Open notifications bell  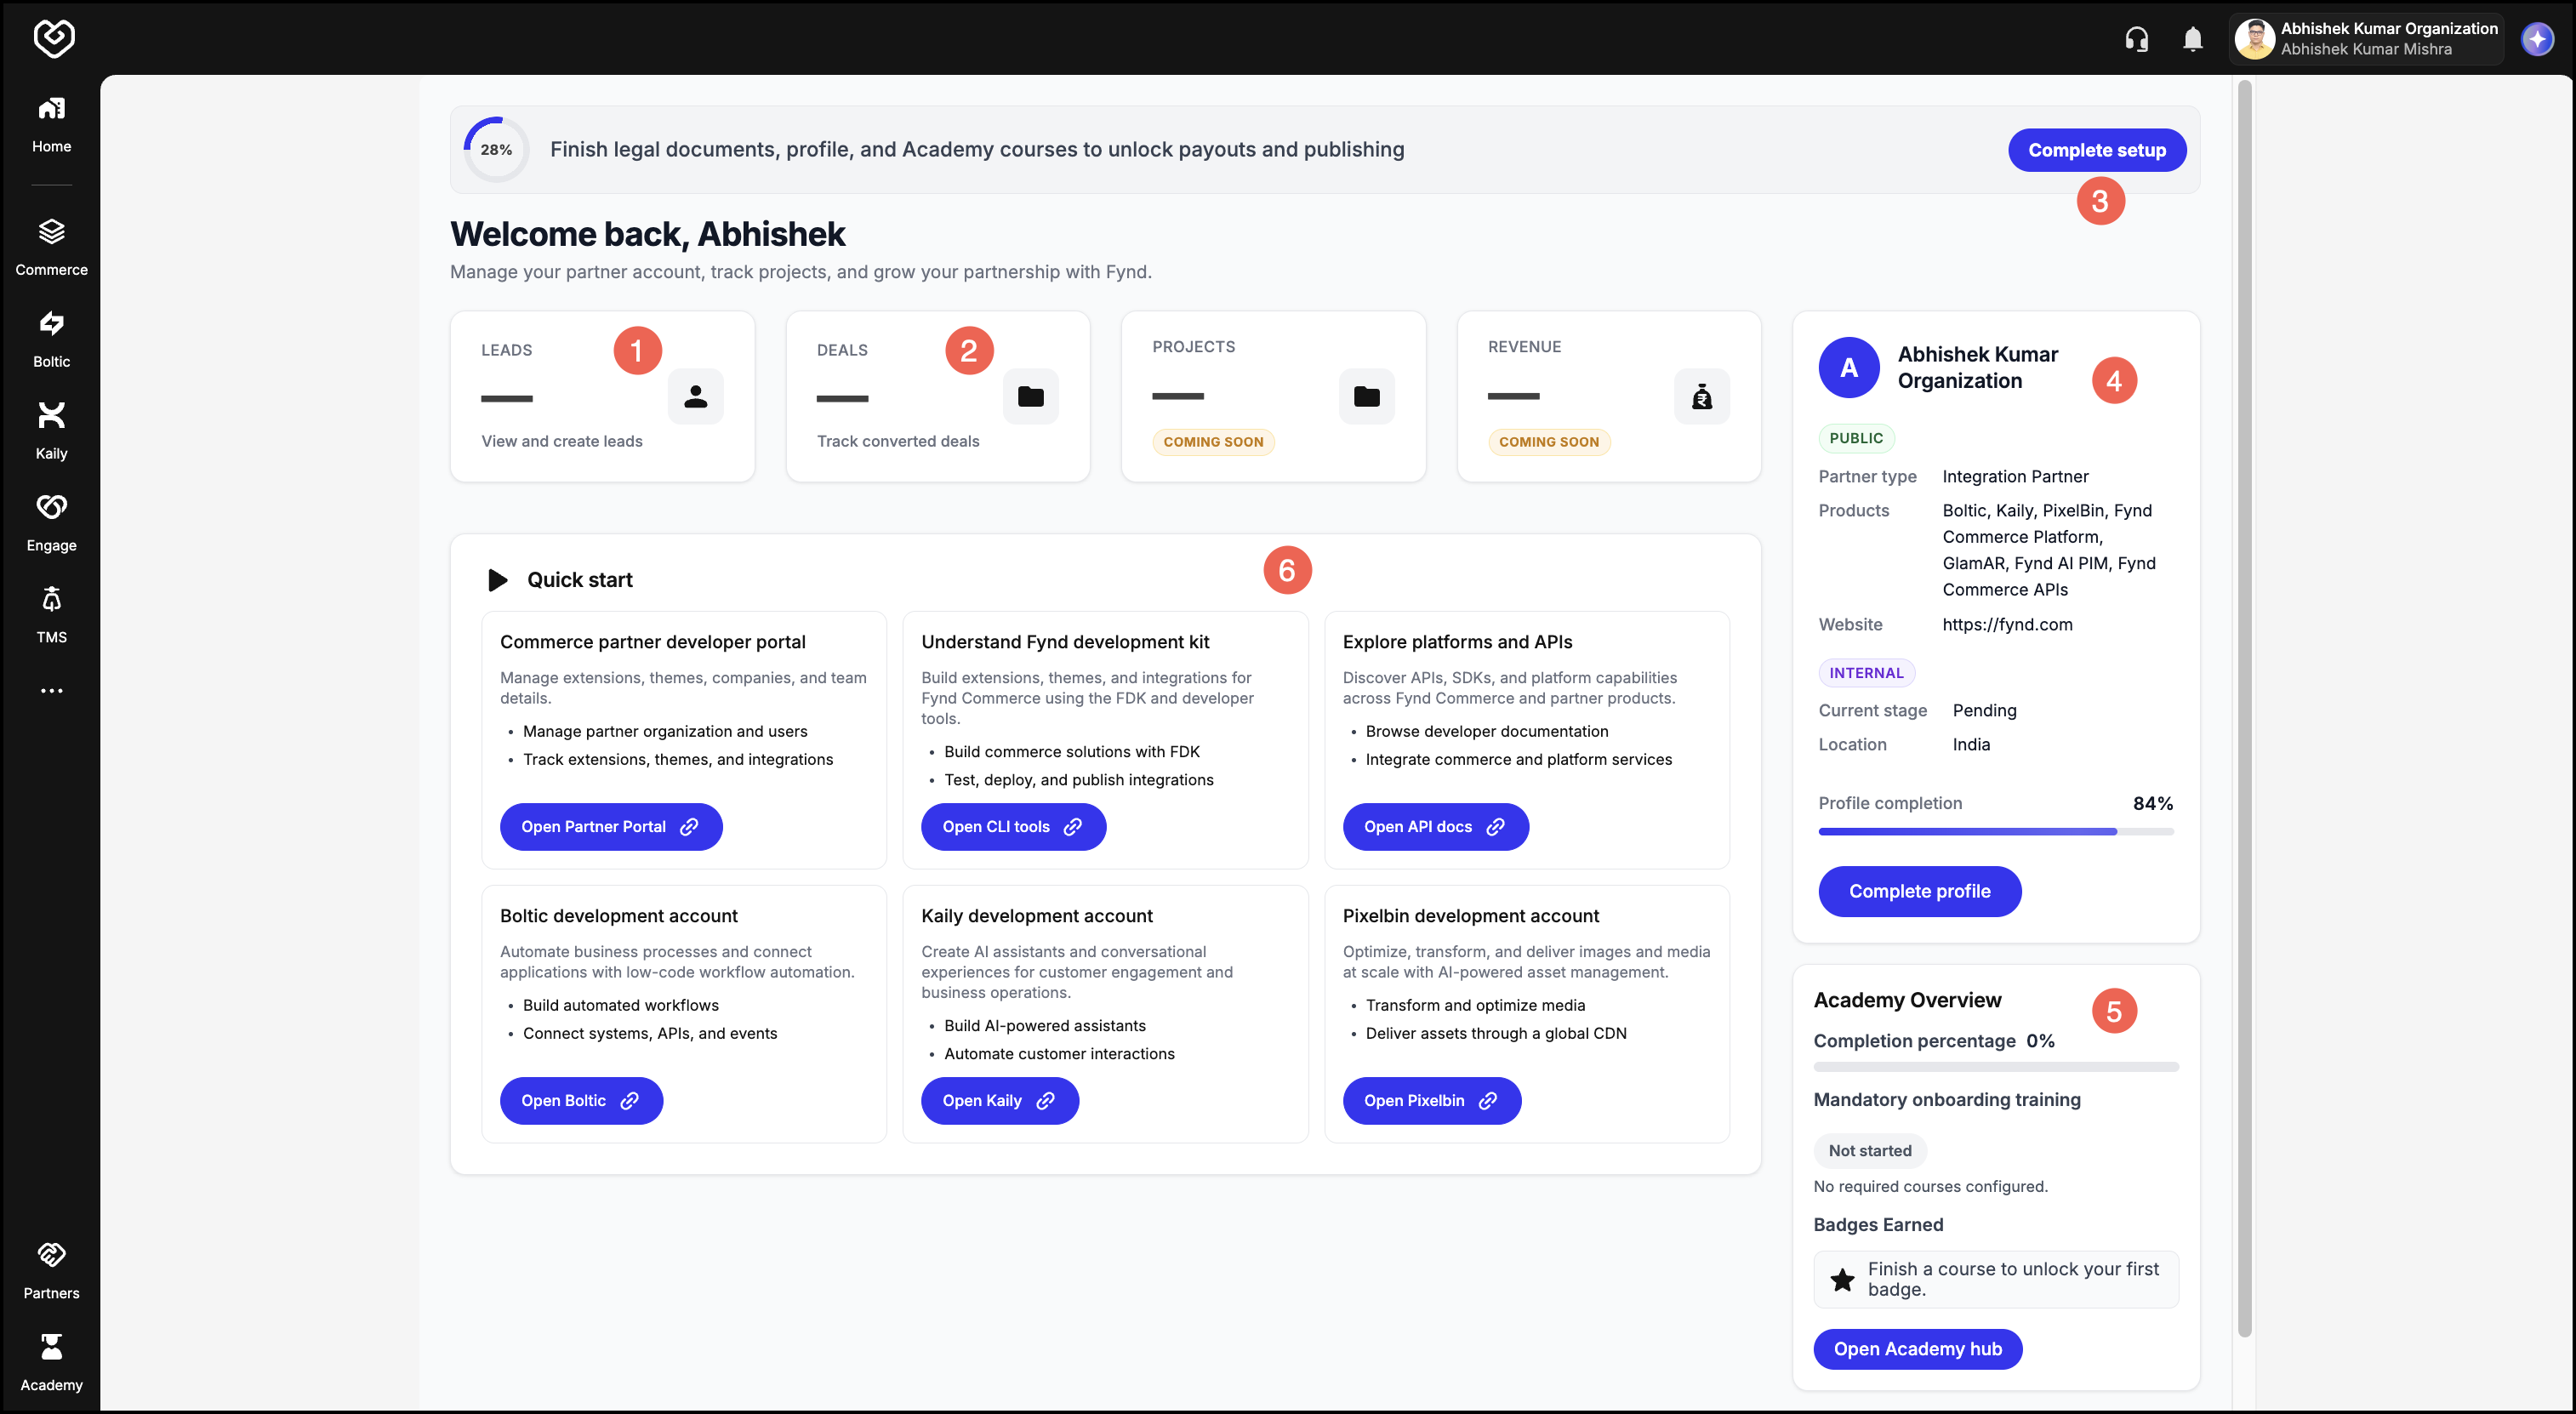point(2192,39)
